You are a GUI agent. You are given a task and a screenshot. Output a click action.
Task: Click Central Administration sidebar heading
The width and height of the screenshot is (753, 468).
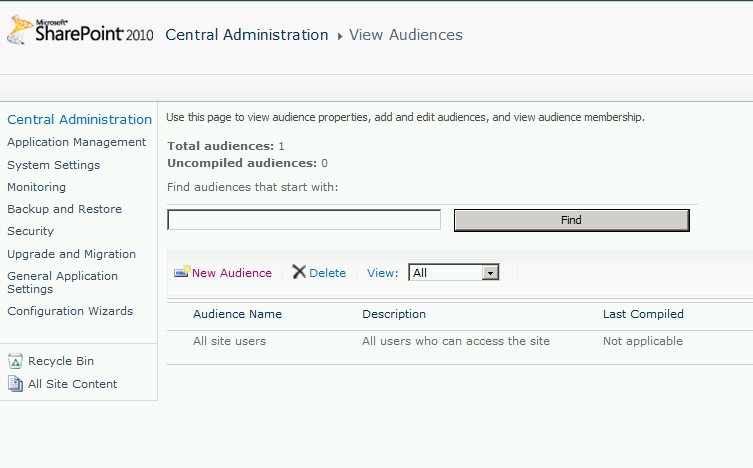pos(79,120)
